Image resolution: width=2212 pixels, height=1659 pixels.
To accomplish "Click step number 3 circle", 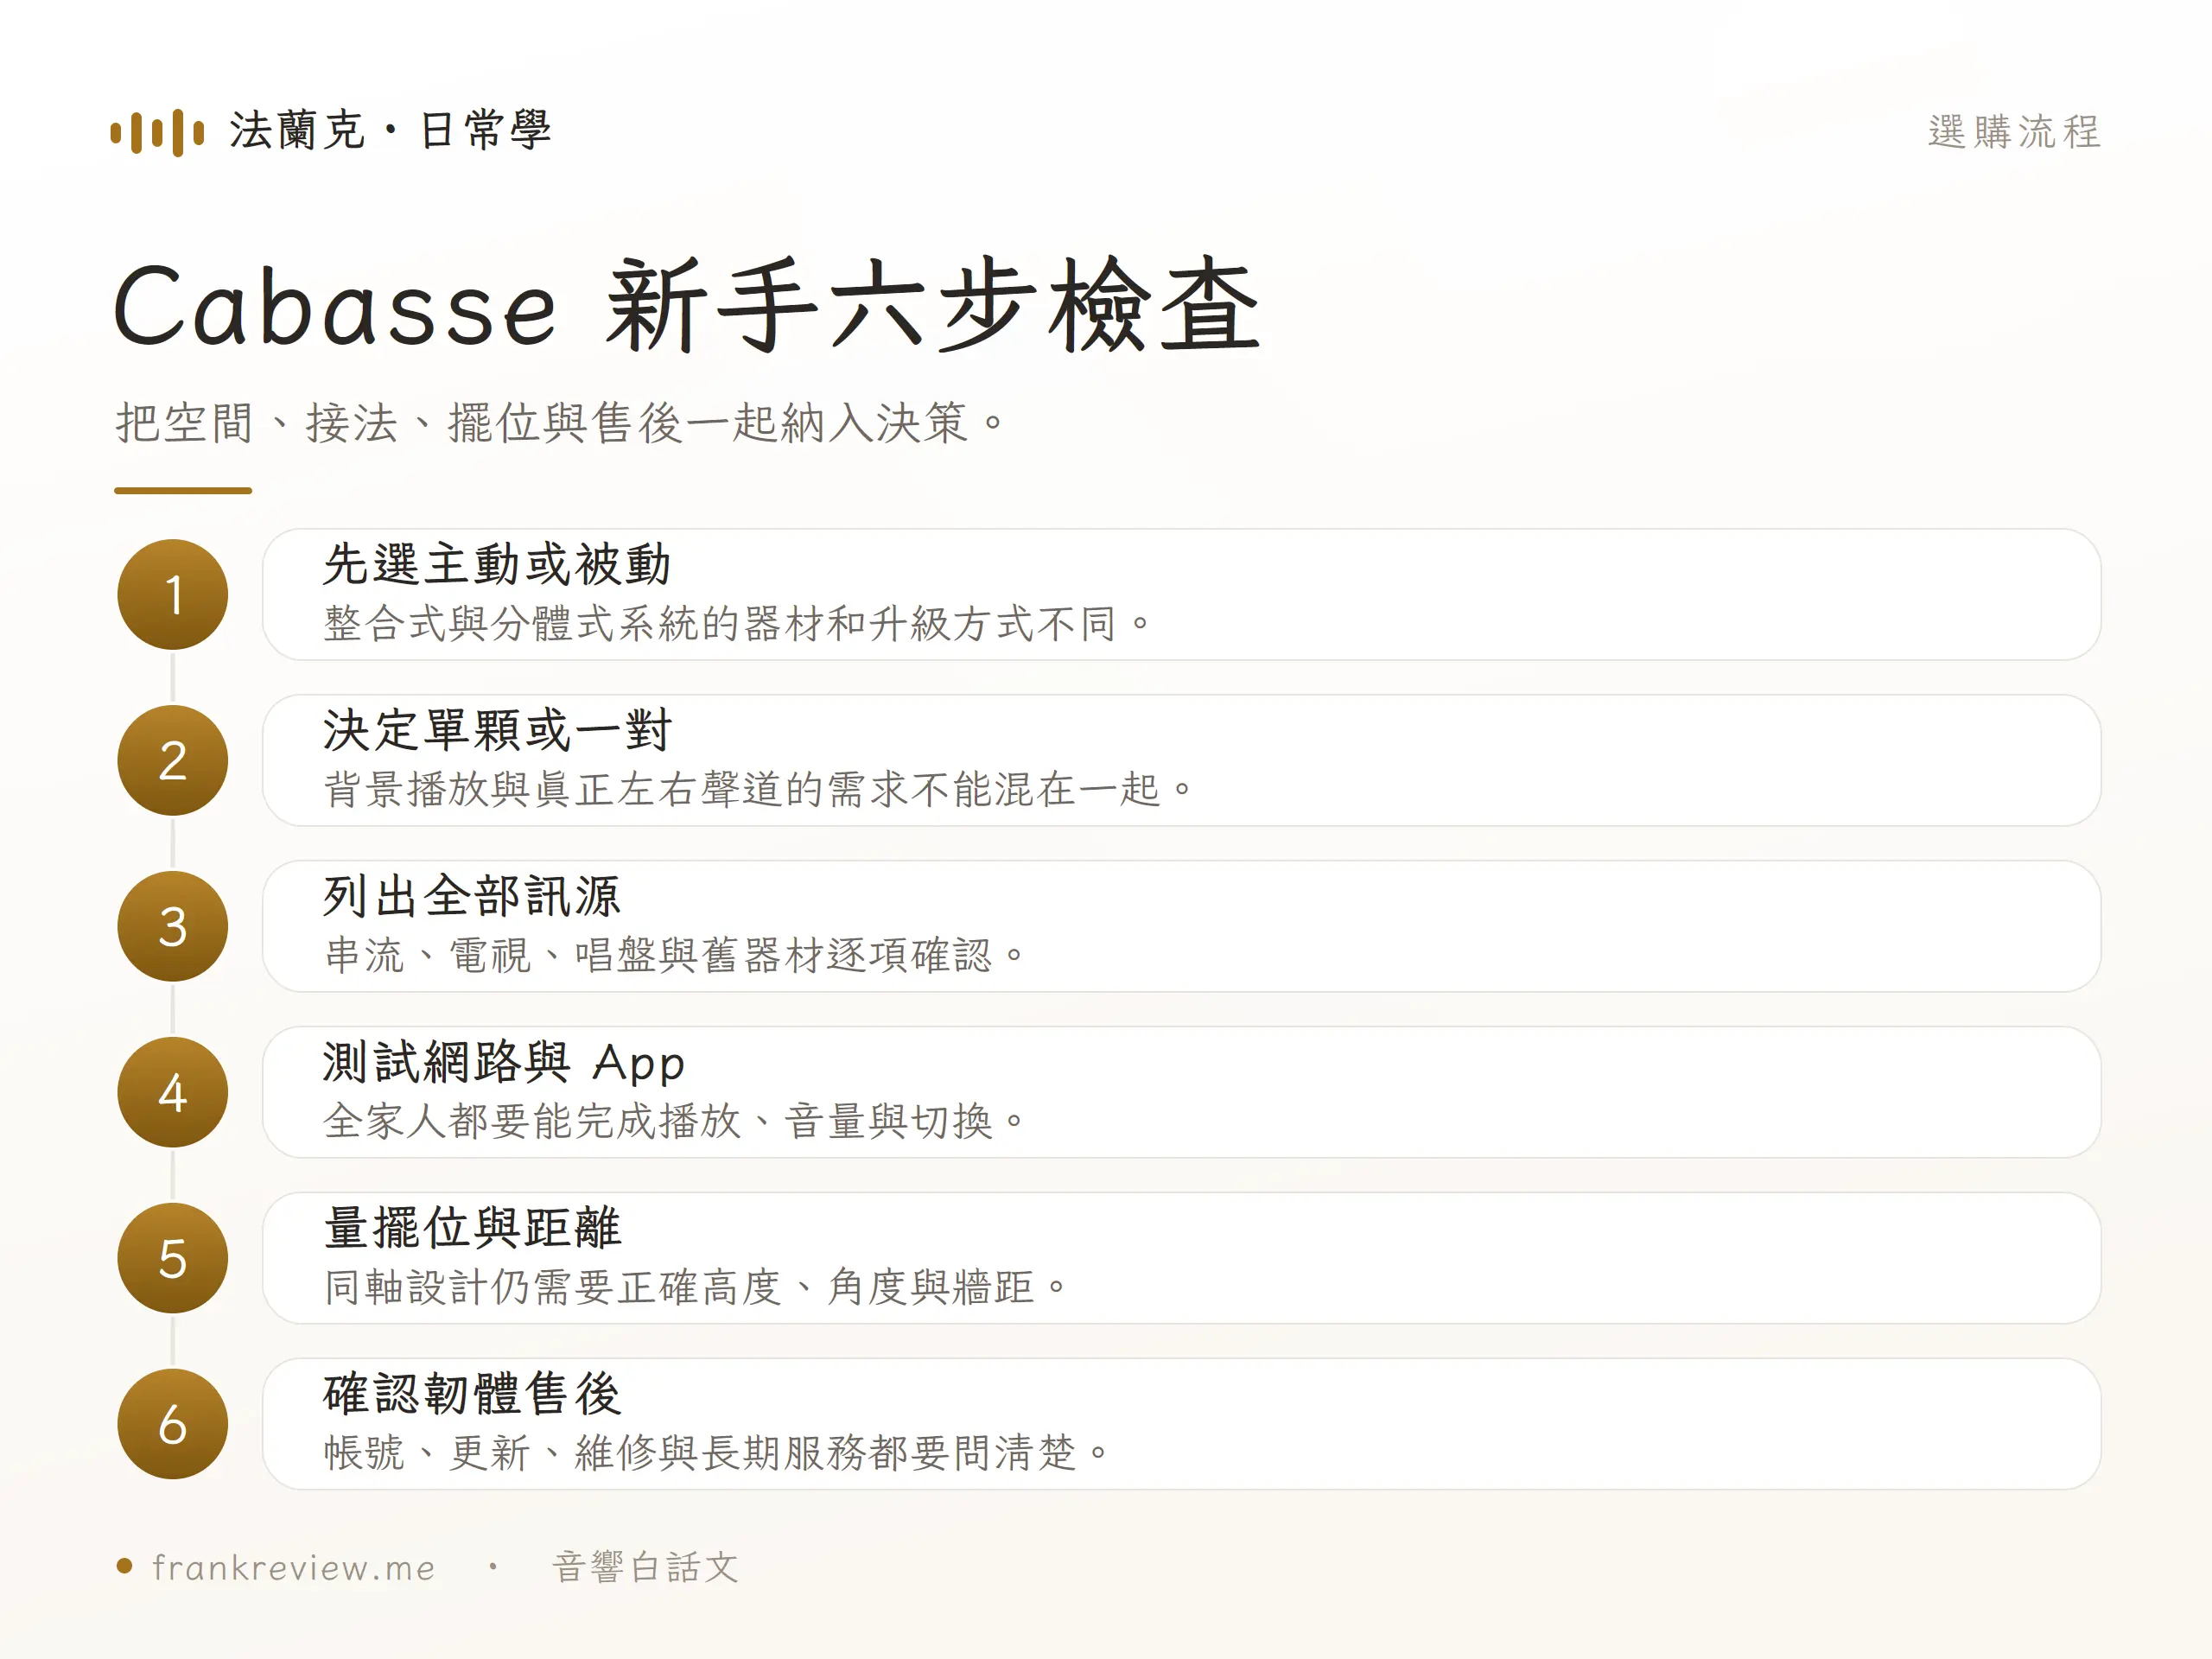I will (173, 927).
